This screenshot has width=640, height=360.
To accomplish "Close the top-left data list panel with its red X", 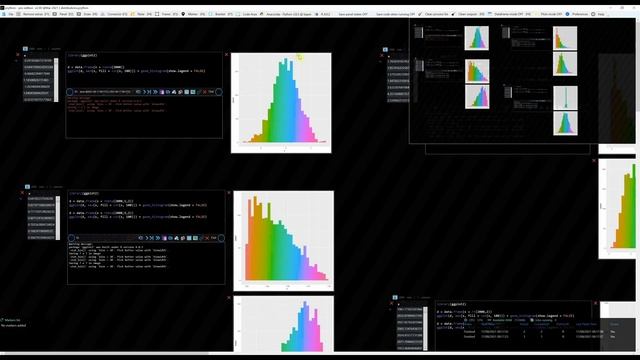I will pos(18,55).
